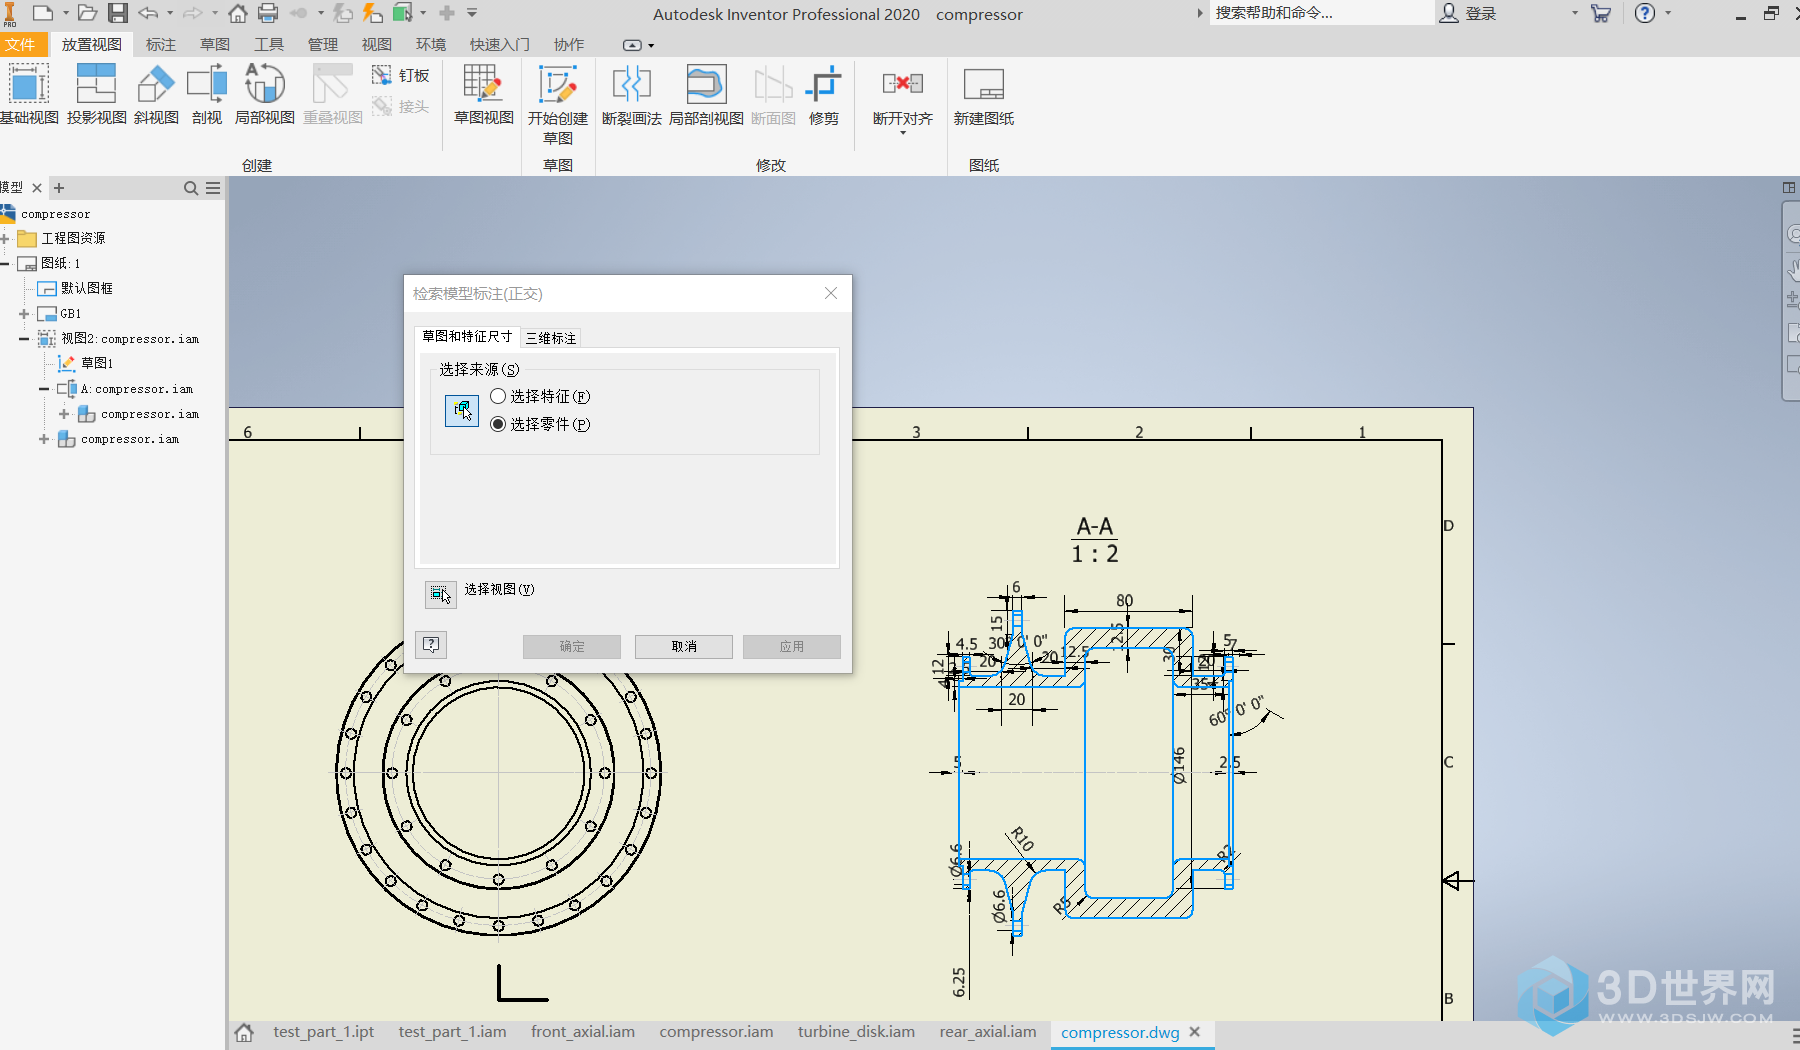Open the sign-in dropdown arrow
The height and width of the screenshot is (1050, 1800).
(x=1574, y=13)
